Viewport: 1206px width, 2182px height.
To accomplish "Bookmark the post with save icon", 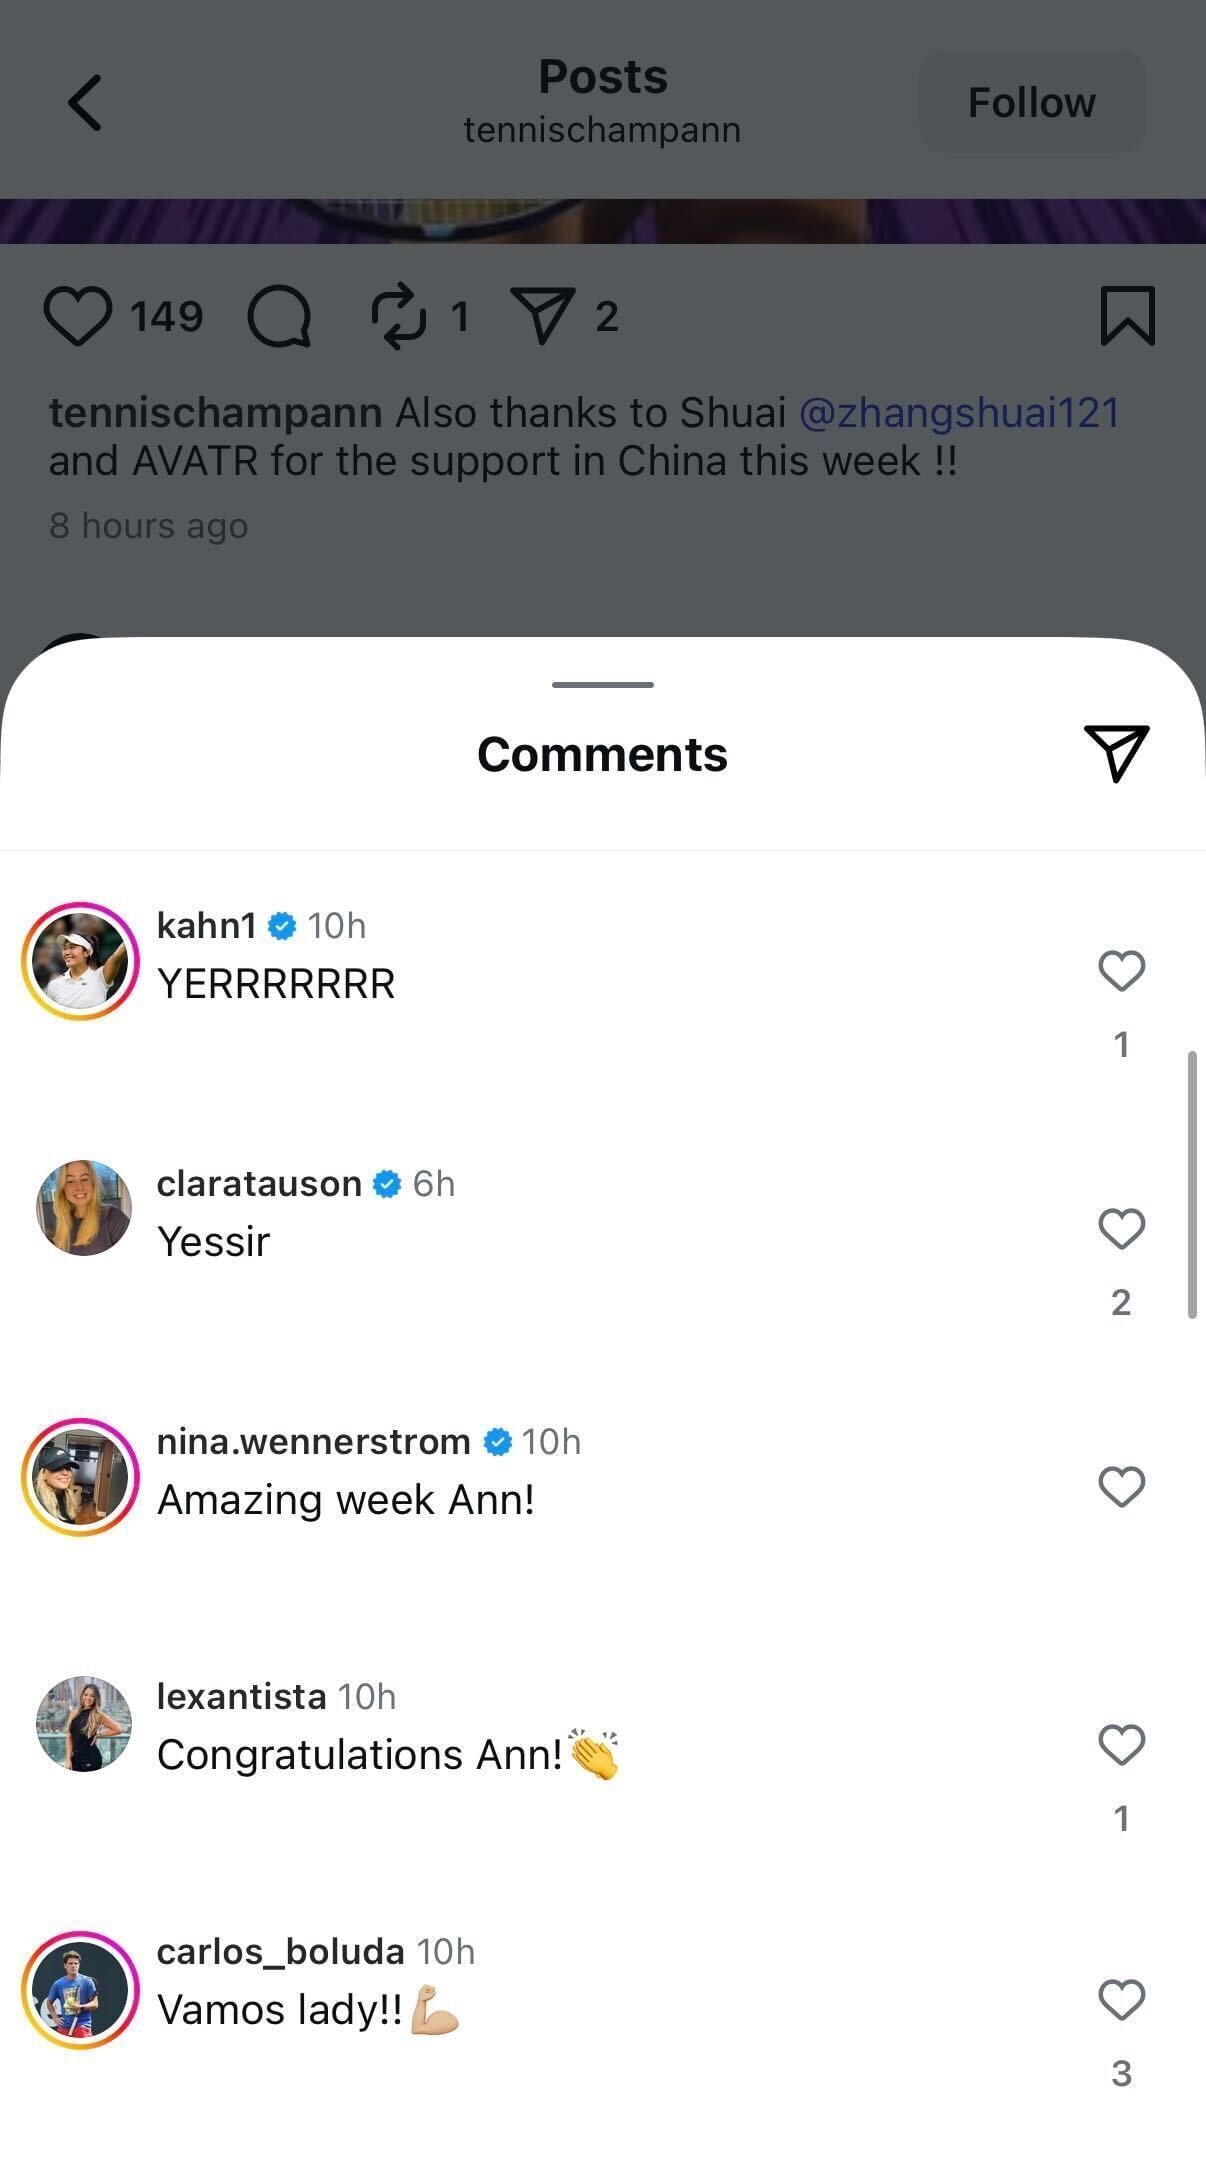I will click(x=1127, y=316).
